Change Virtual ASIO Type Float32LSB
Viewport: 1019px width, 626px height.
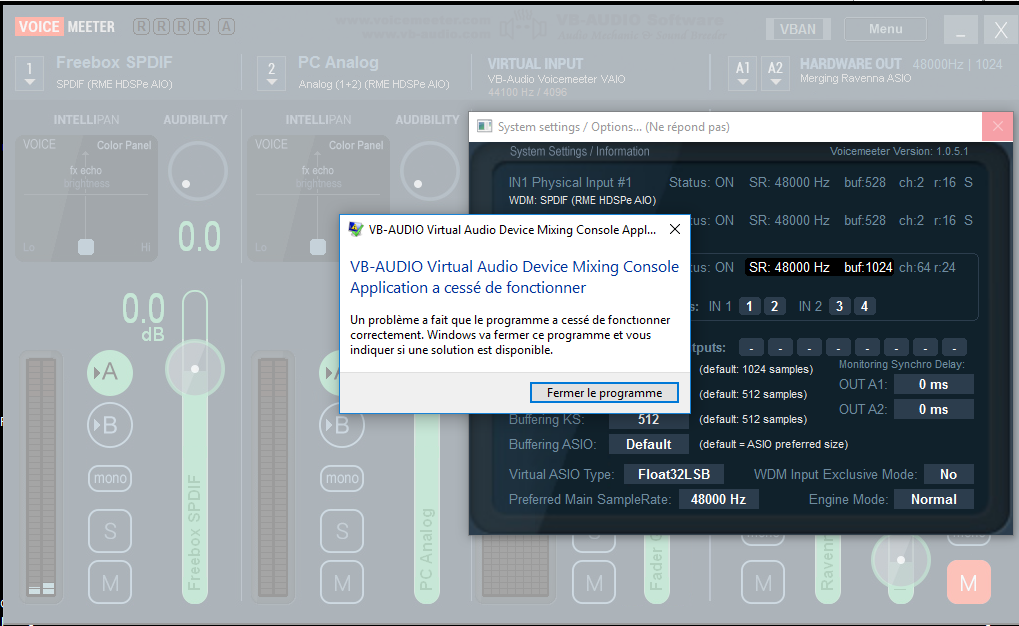point(673,475)
